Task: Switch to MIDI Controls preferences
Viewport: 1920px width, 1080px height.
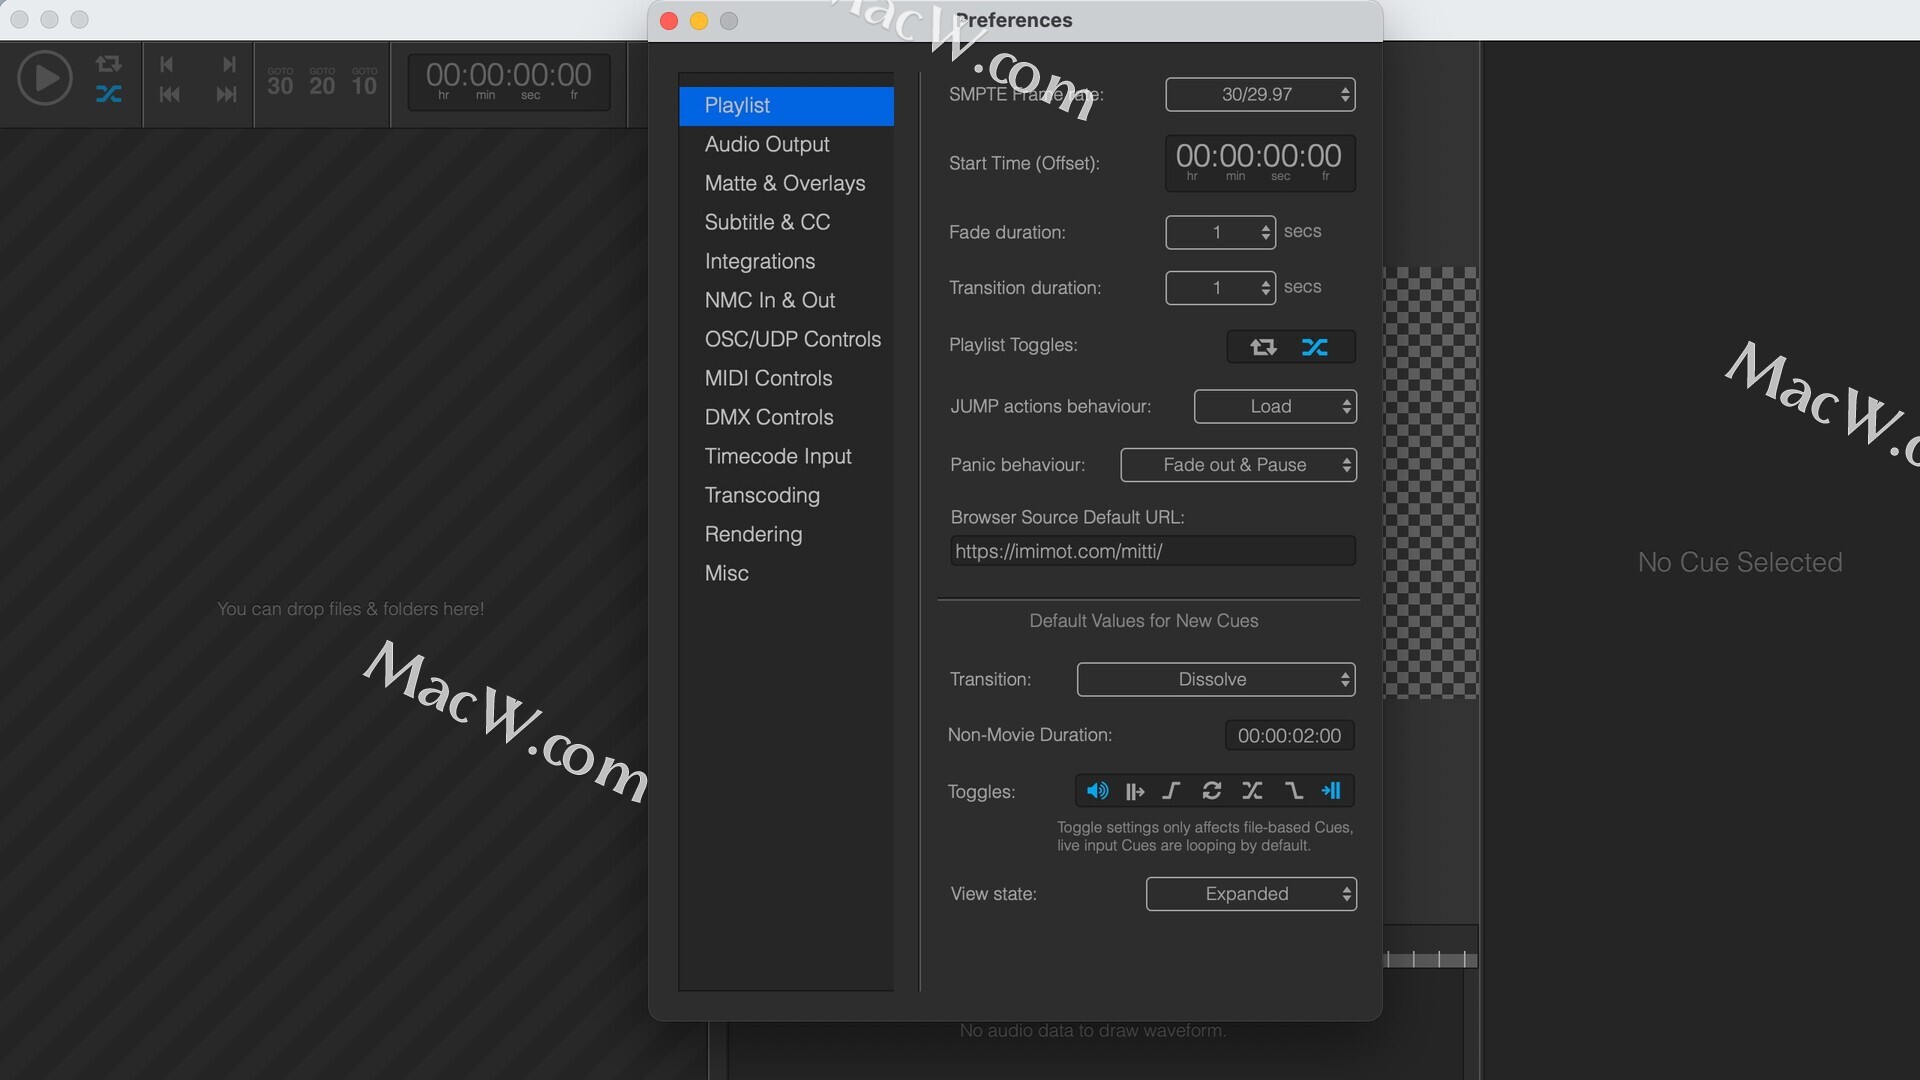Action: click(768, 378)
